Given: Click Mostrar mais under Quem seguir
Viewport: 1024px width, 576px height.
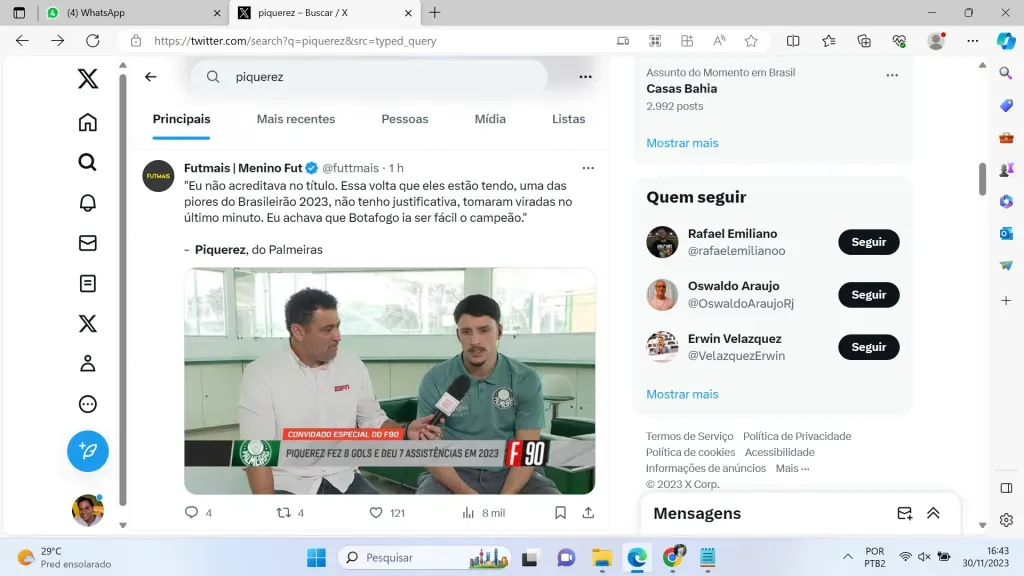Looking at the screenshot, I should tap(682, 394).
